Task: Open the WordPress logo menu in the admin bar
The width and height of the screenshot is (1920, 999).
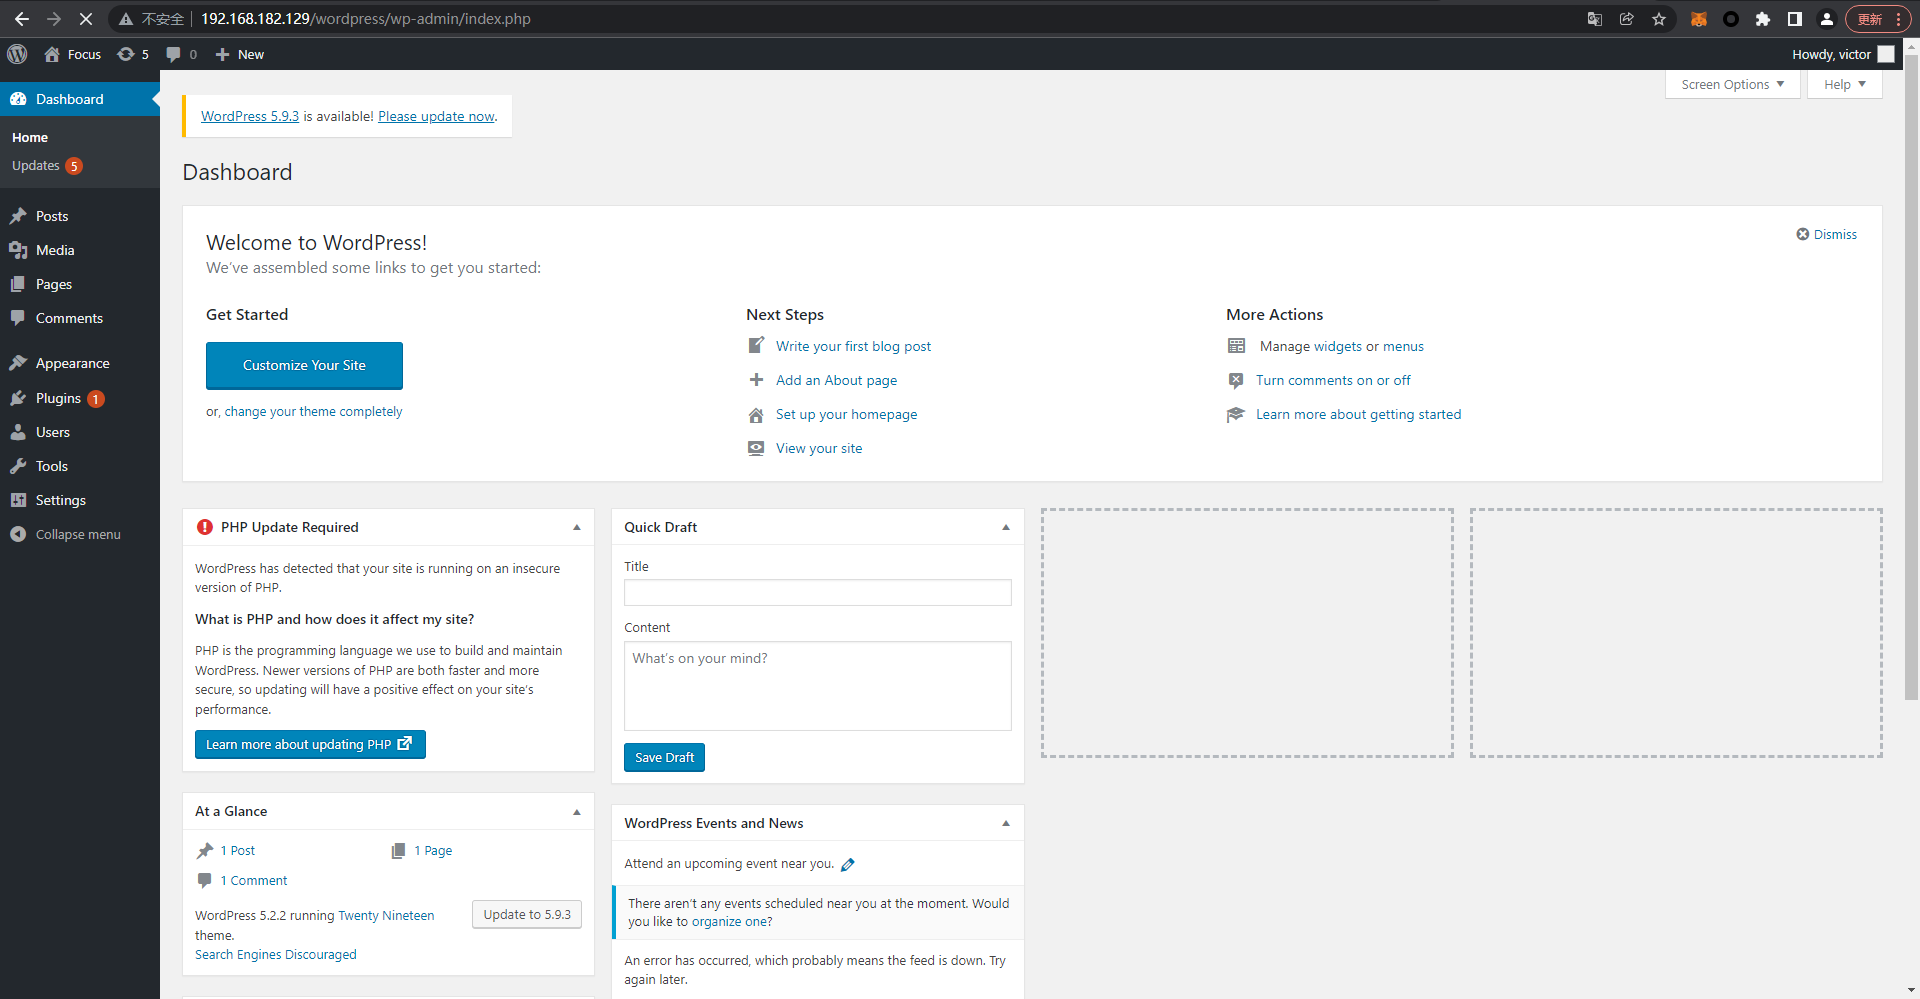Action: [17, 54]
